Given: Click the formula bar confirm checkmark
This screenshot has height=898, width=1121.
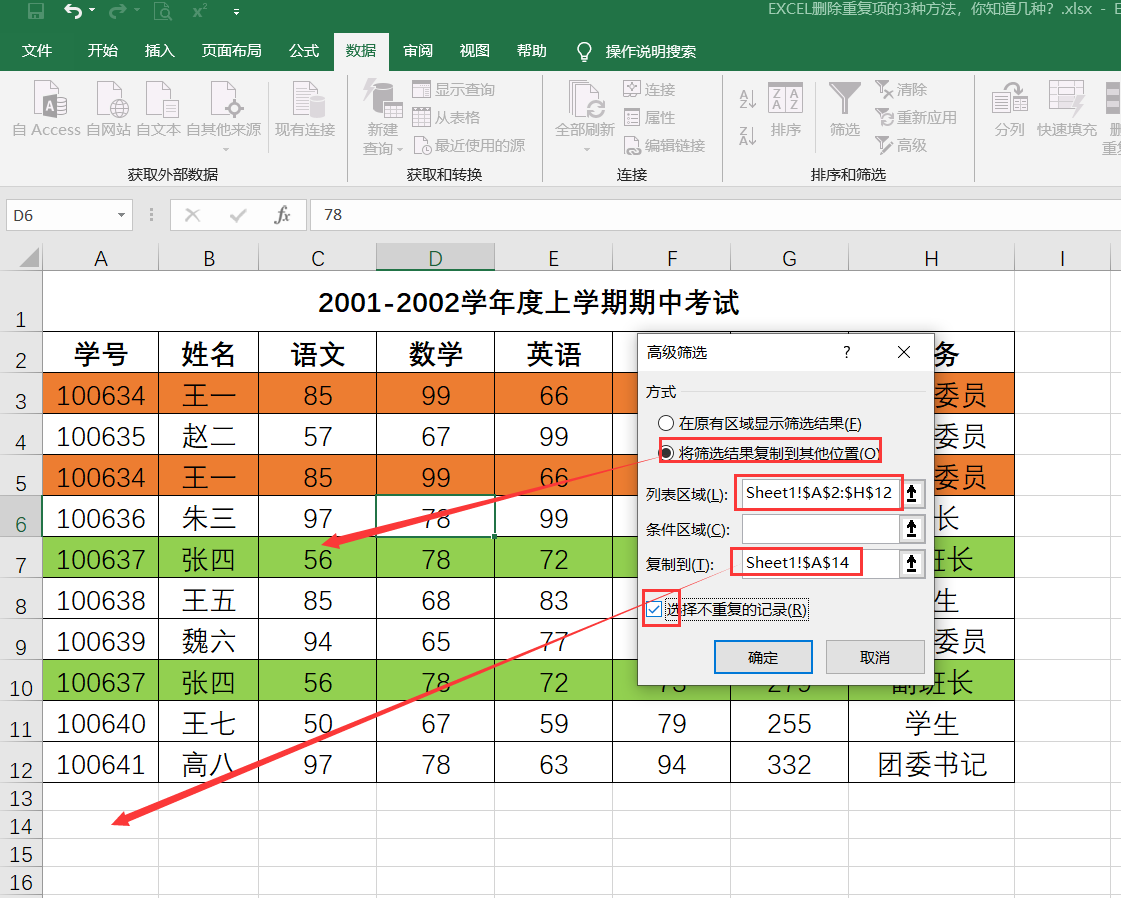Looking at the screenshot, I should (x=238, y=214).
